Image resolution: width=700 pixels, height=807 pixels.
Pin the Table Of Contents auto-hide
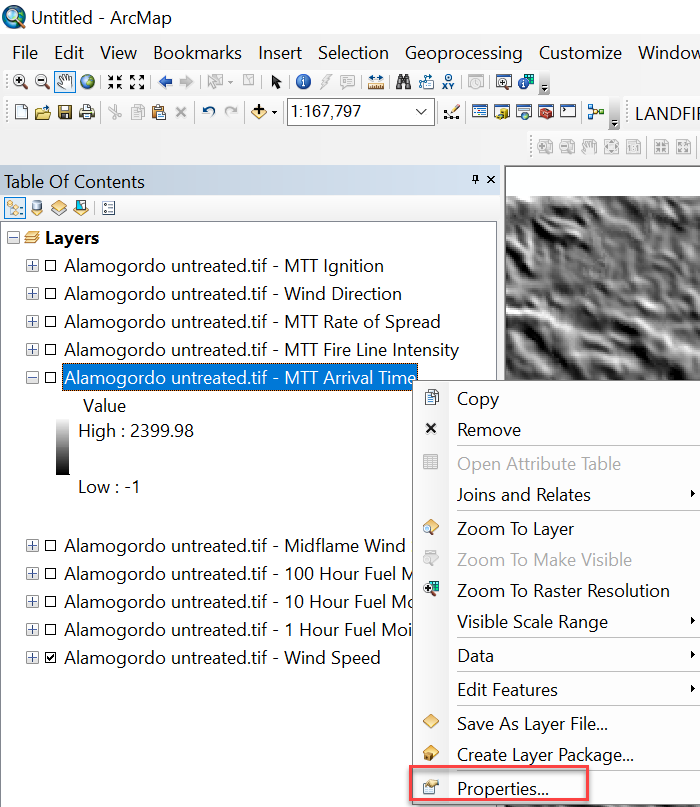476,180
